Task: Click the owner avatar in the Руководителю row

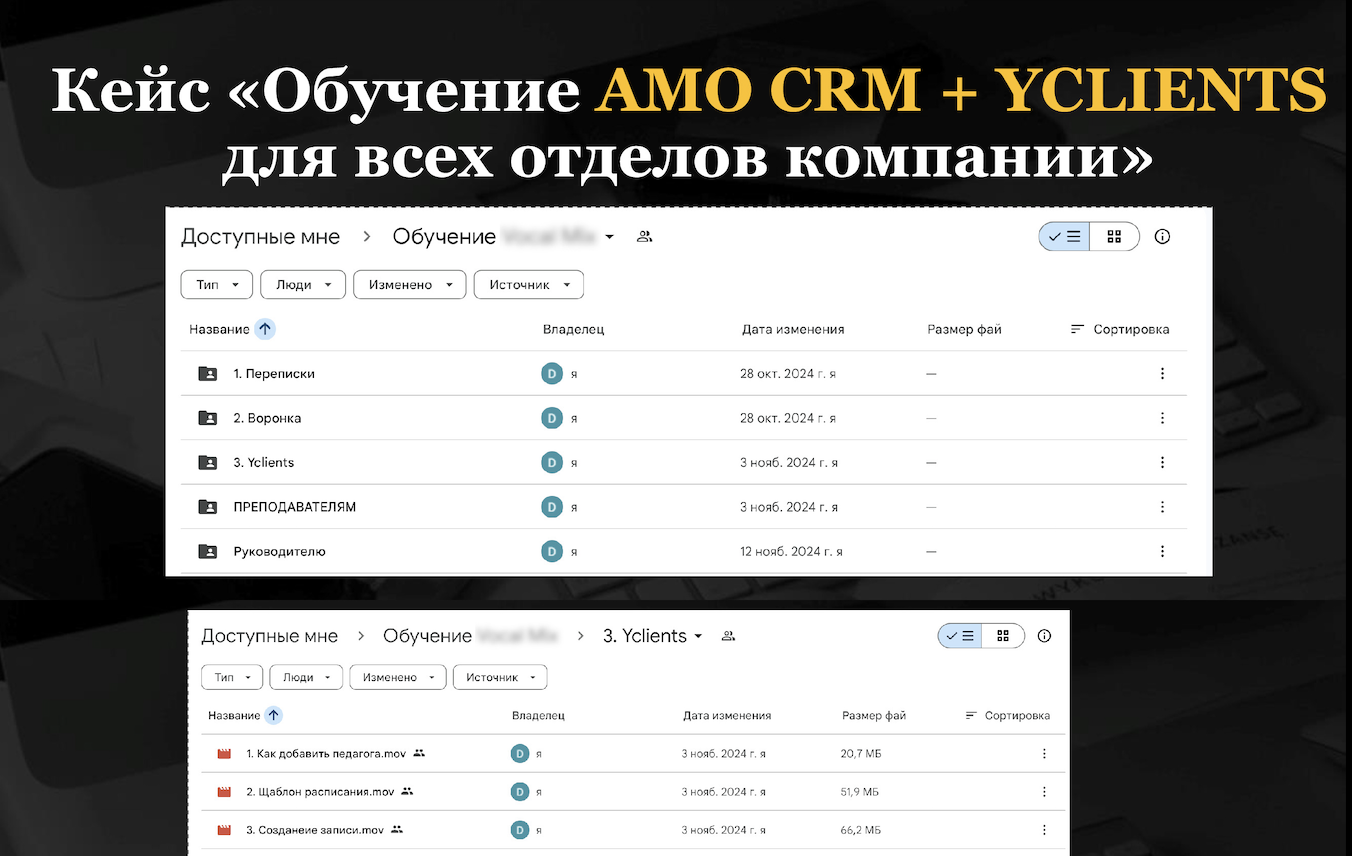Action: pos(552,551)
